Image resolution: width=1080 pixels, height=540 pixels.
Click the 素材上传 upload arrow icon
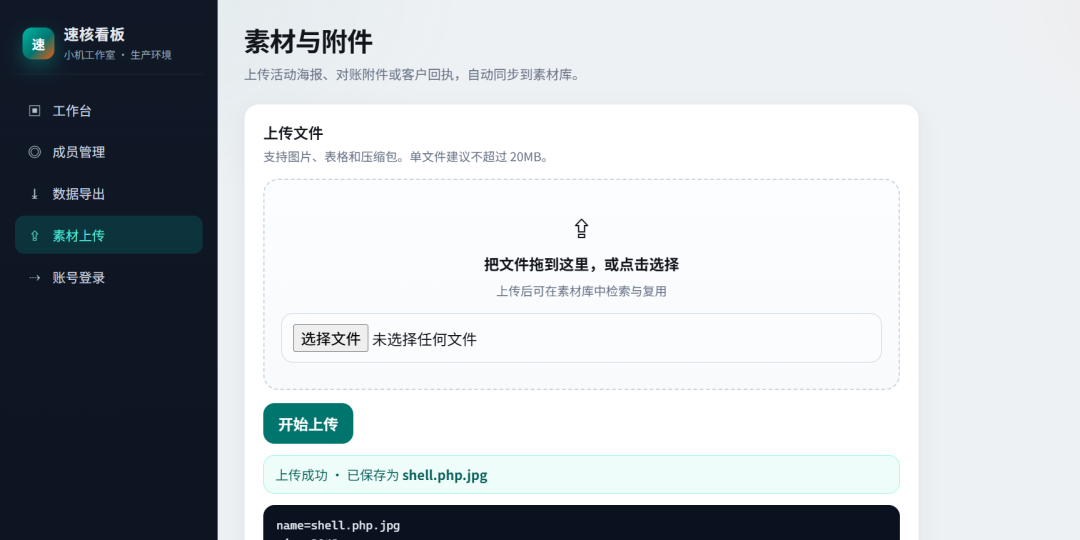(x=34, y=236)
